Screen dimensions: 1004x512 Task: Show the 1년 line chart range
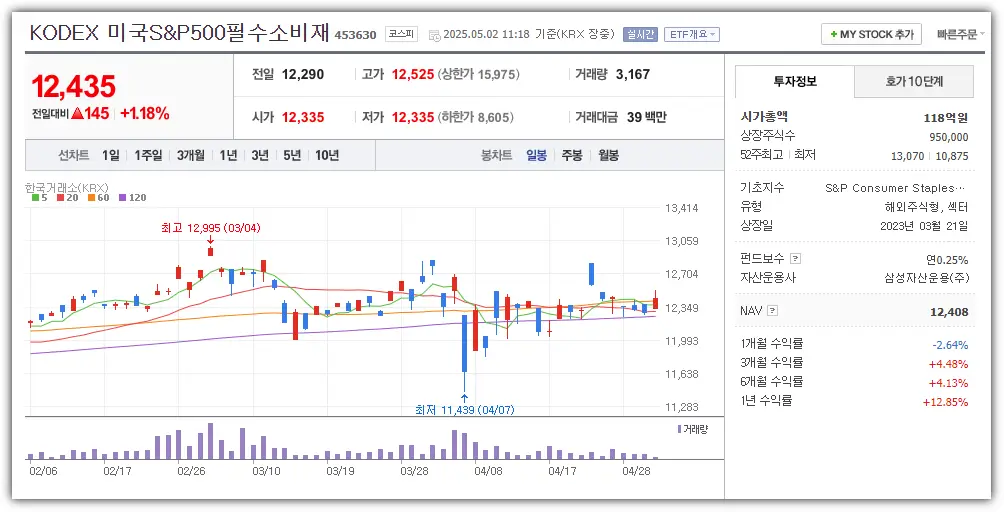[229, 155]
